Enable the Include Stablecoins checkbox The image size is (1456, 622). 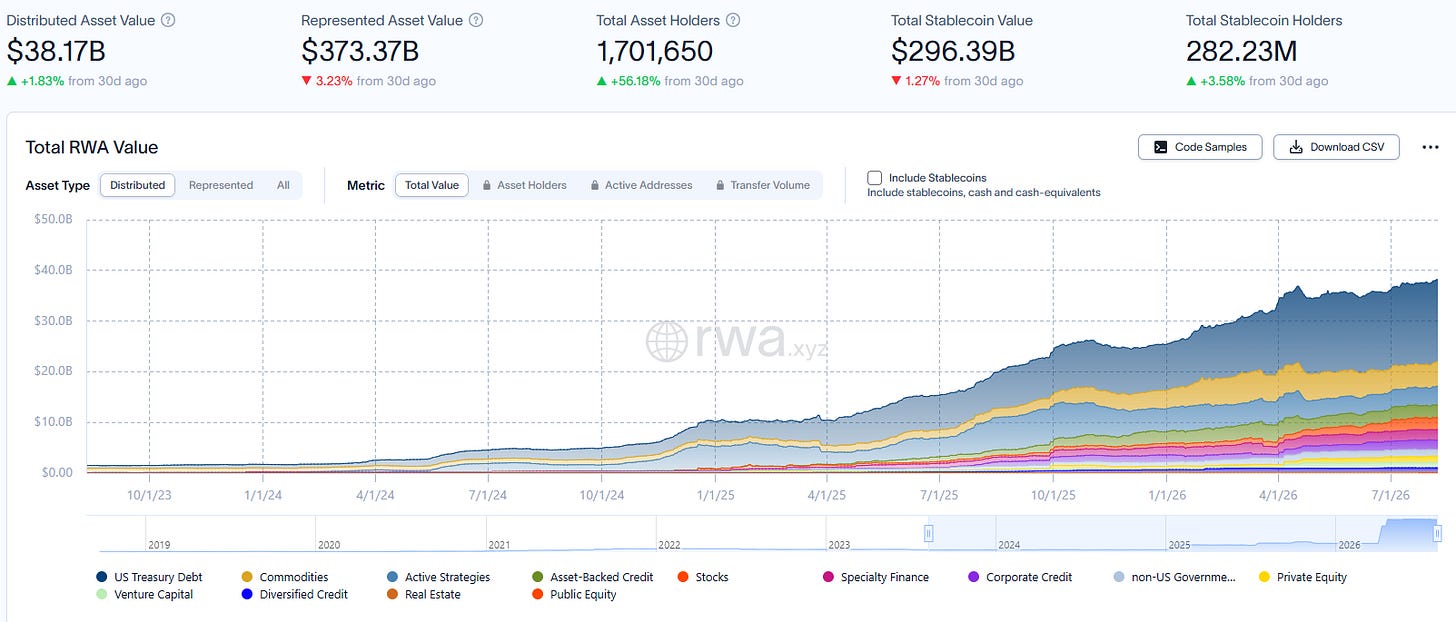pos(875,178)
